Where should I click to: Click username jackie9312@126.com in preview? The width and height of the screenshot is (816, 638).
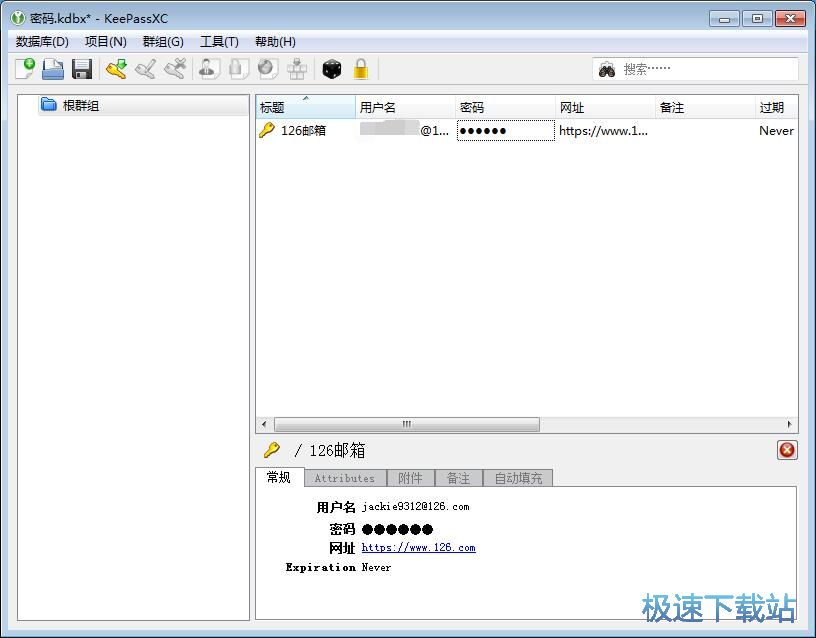coord(415,506)
